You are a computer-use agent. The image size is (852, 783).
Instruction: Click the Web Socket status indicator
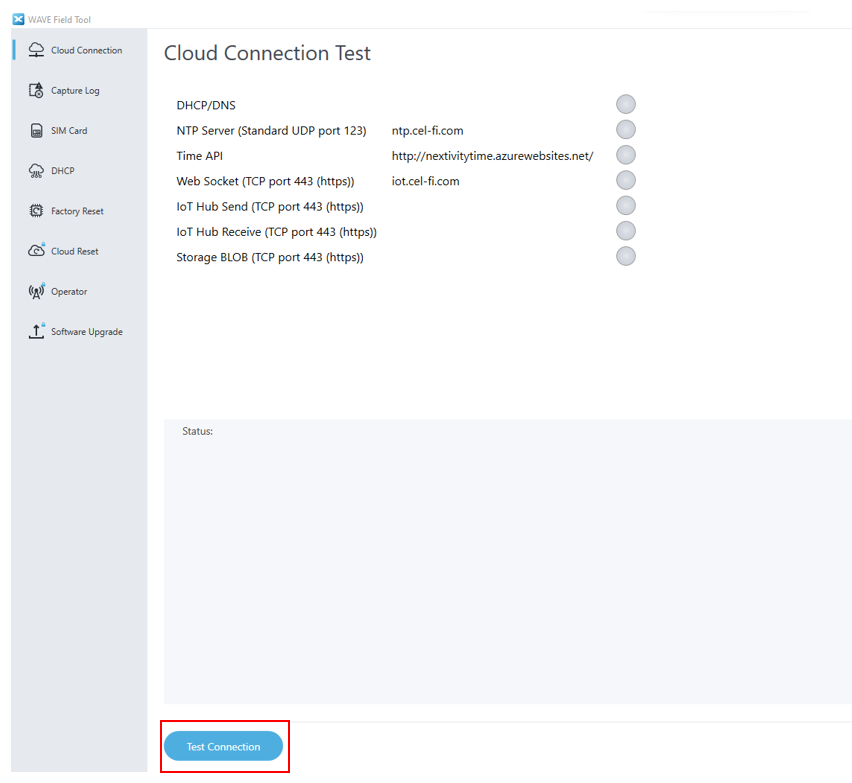tap(626, 180)
